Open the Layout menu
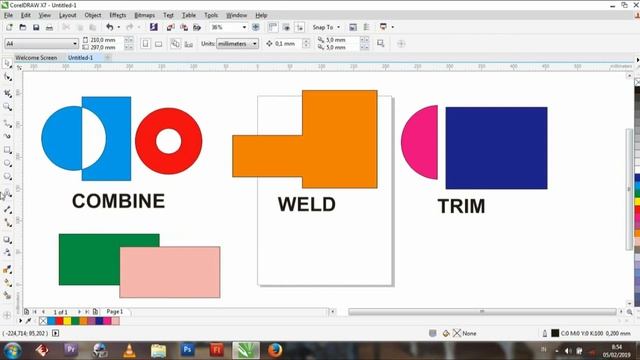 point(67,15)
